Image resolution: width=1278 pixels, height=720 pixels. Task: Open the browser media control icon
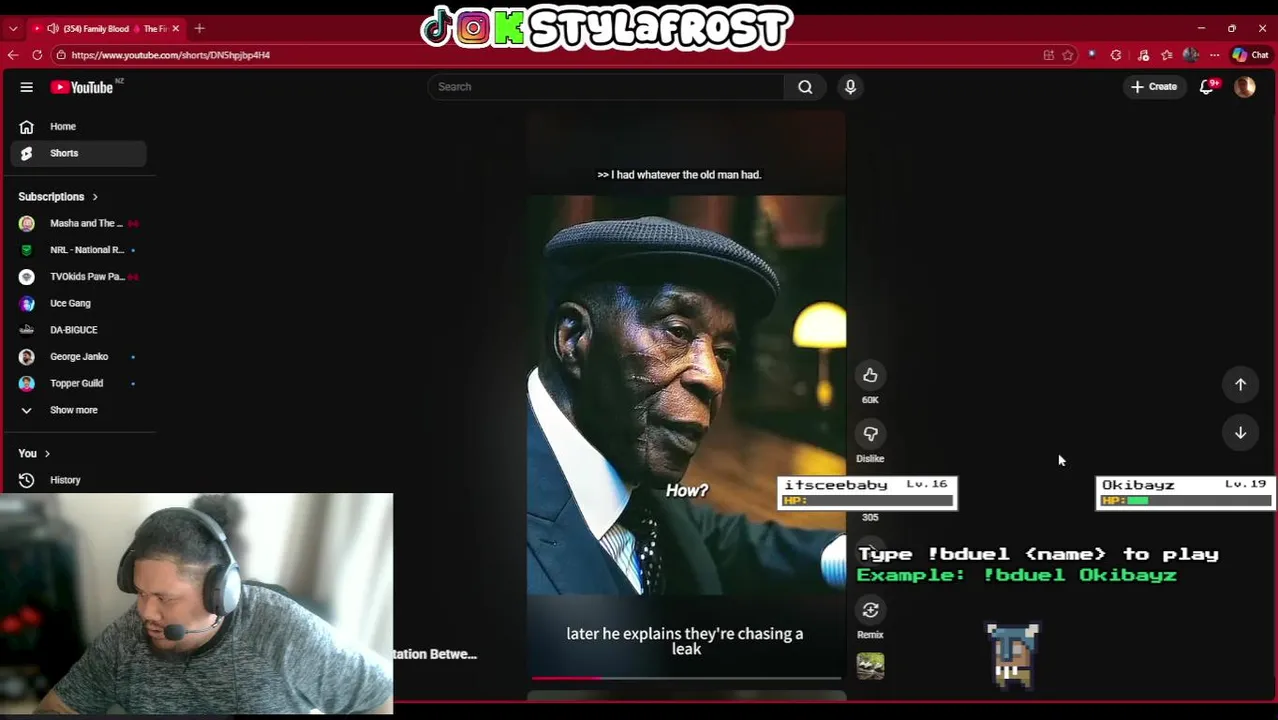coord(1143,55)
